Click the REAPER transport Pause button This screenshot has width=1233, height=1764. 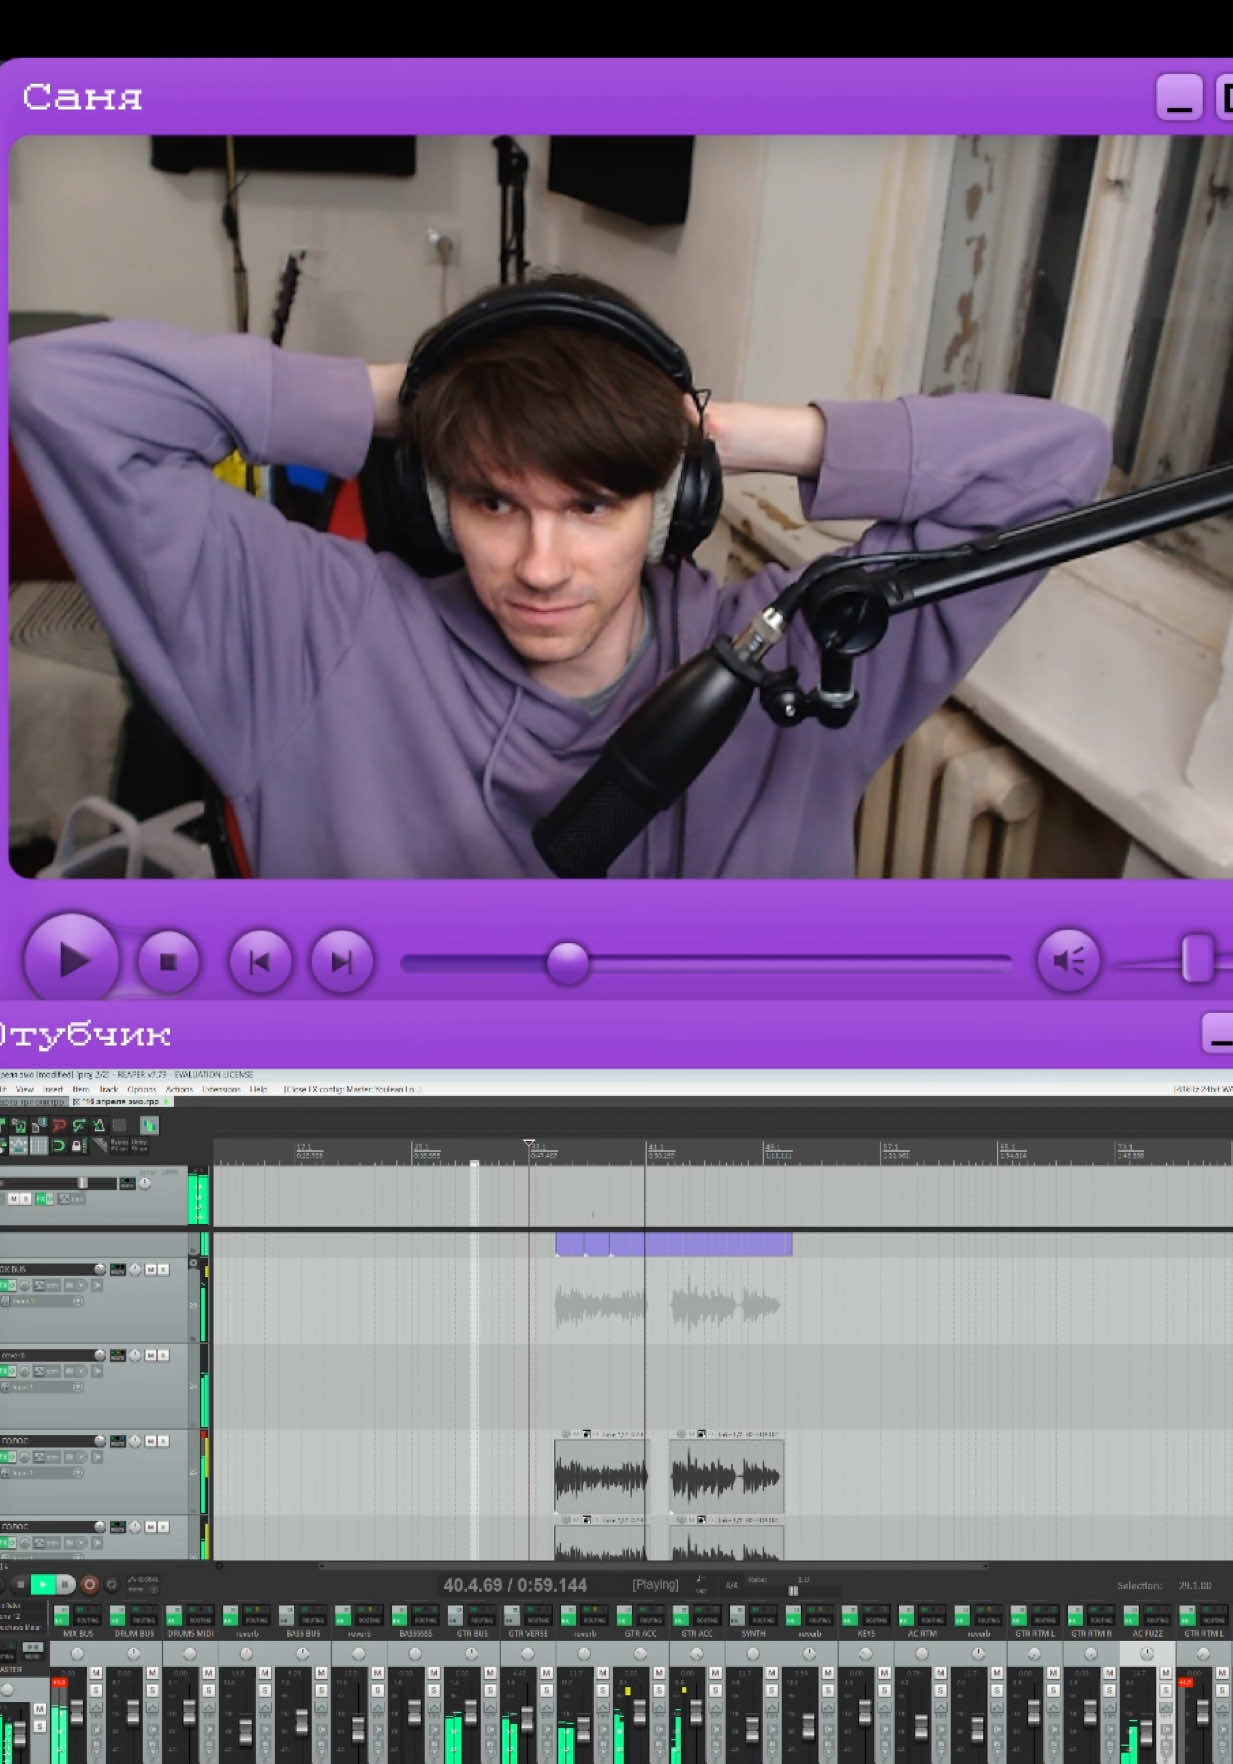point(64,1584)
